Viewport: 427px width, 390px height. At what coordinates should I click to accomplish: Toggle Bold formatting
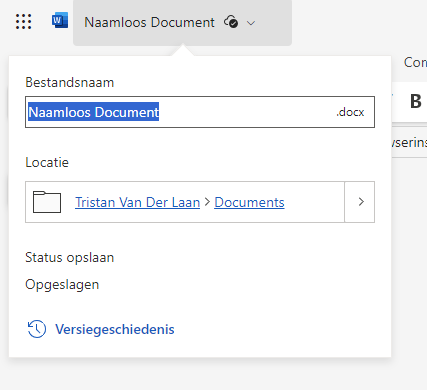tap(416, 101)
